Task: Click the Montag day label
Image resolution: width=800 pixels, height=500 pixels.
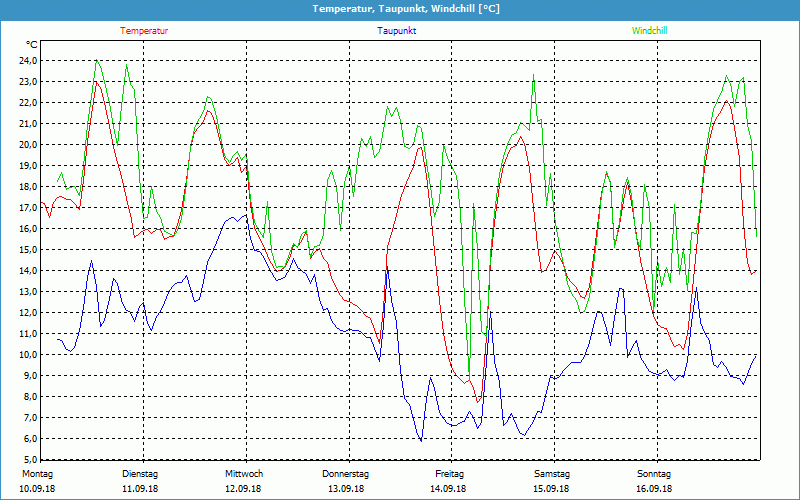Action: [x=37, y=474]
